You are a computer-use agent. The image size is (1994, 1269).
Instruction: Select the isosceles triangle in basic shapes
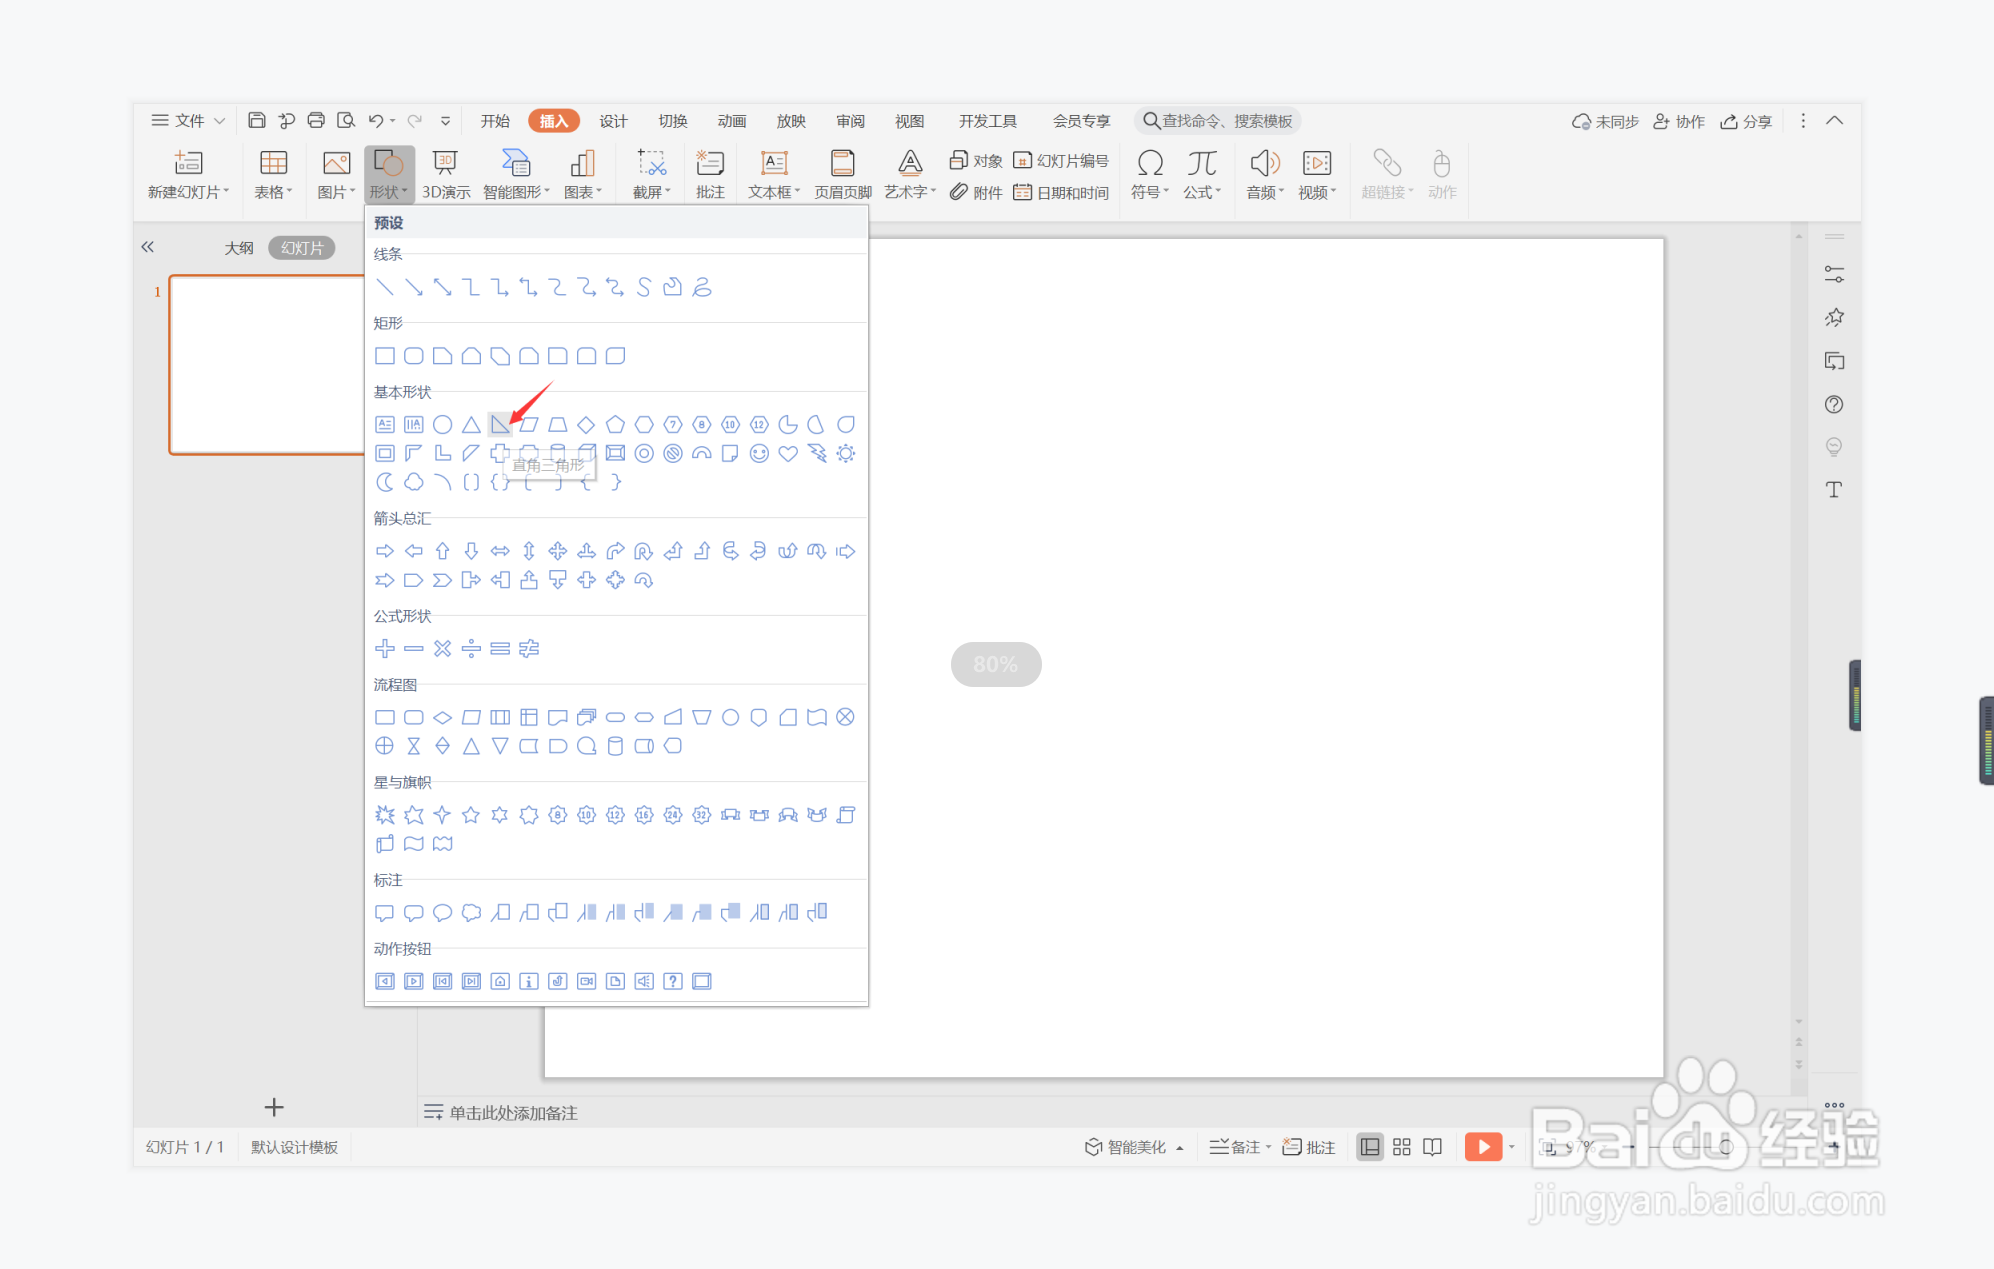(x=471, y=425)
